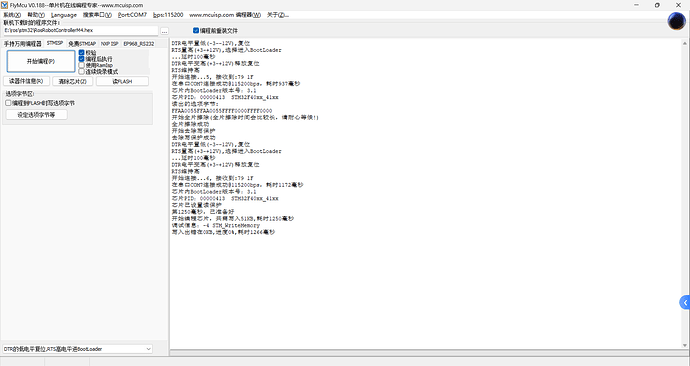
Task: Click the blue globe logo icon
Action: point(677,21)
